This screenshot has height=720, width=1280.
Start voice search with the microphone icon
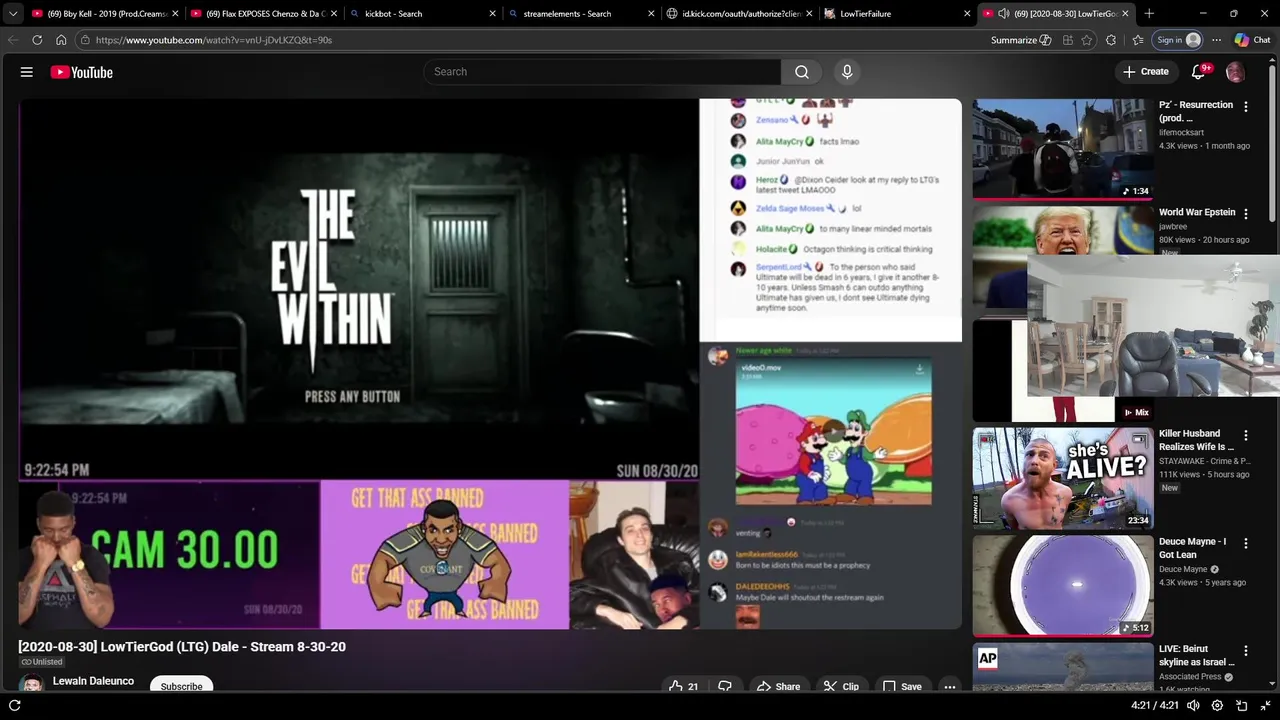(847, 72)
